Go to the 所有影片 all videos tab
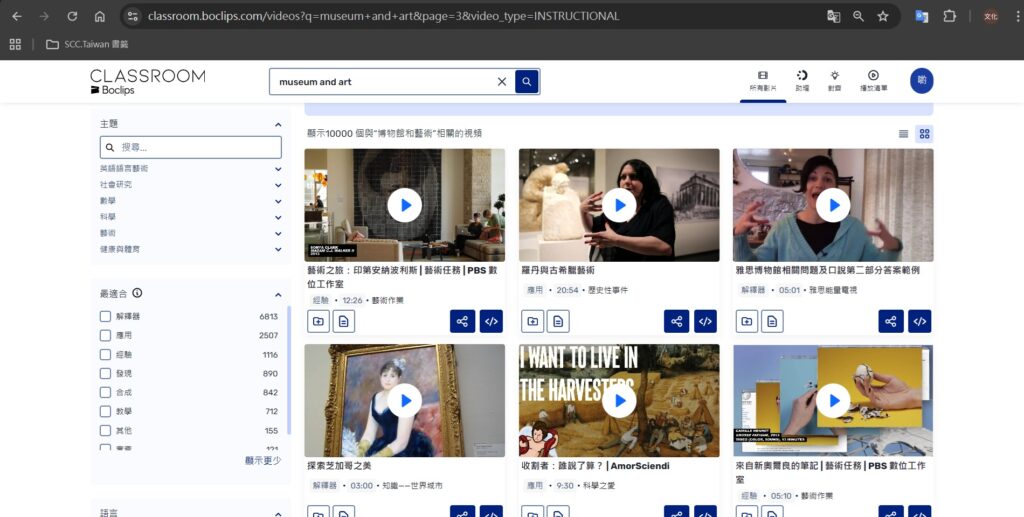The width and height of the screenshot is (1024, 517). [x=763, y=80]
